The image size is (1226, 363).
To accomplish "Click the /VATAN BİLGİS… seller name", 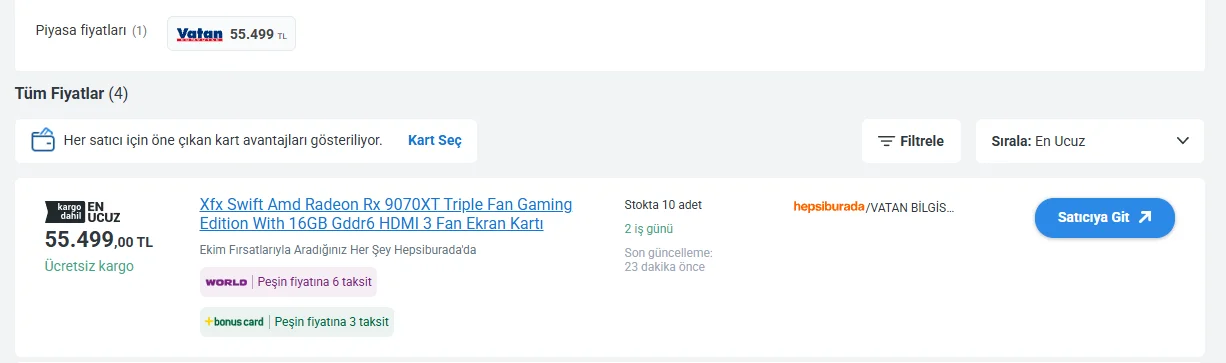I will coord(910,207).
